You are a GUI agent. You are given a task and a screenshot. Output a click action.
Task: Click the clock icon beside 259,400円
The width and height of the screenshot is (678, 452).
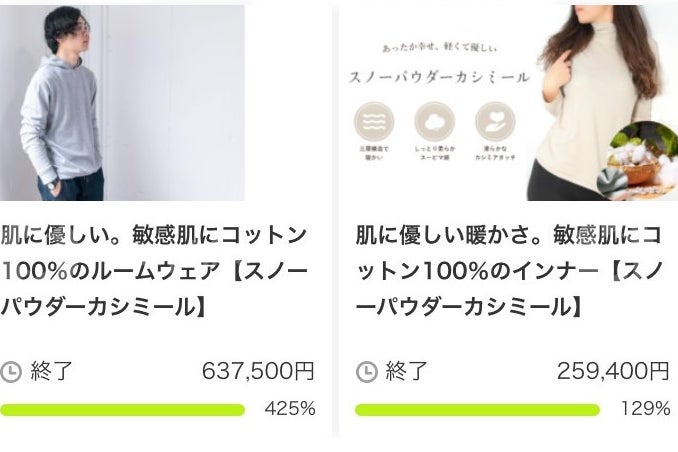367,372
